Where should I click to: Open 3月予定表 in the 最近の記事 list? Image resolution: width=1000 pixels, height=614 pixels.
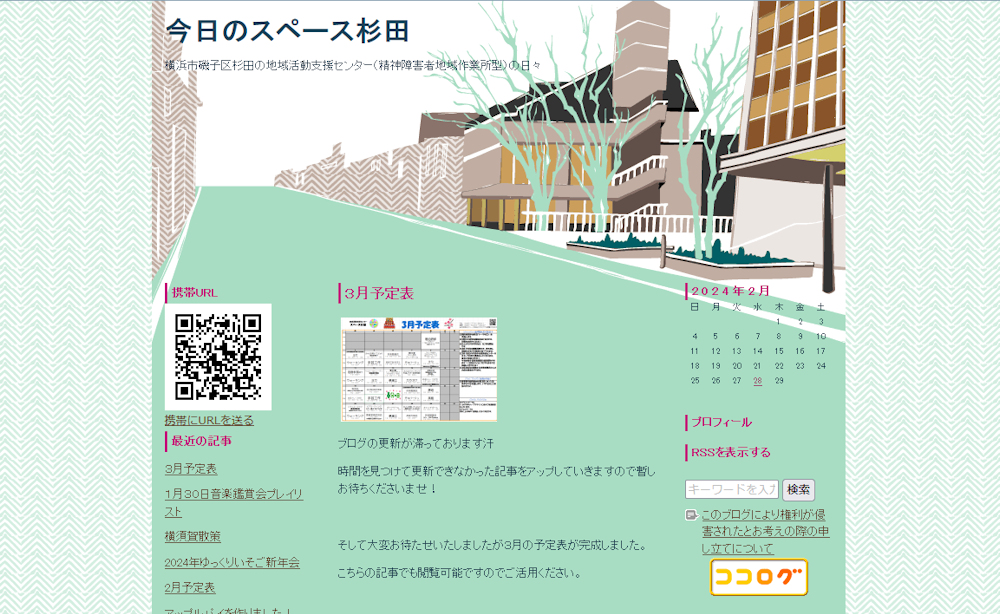point(191,468)
